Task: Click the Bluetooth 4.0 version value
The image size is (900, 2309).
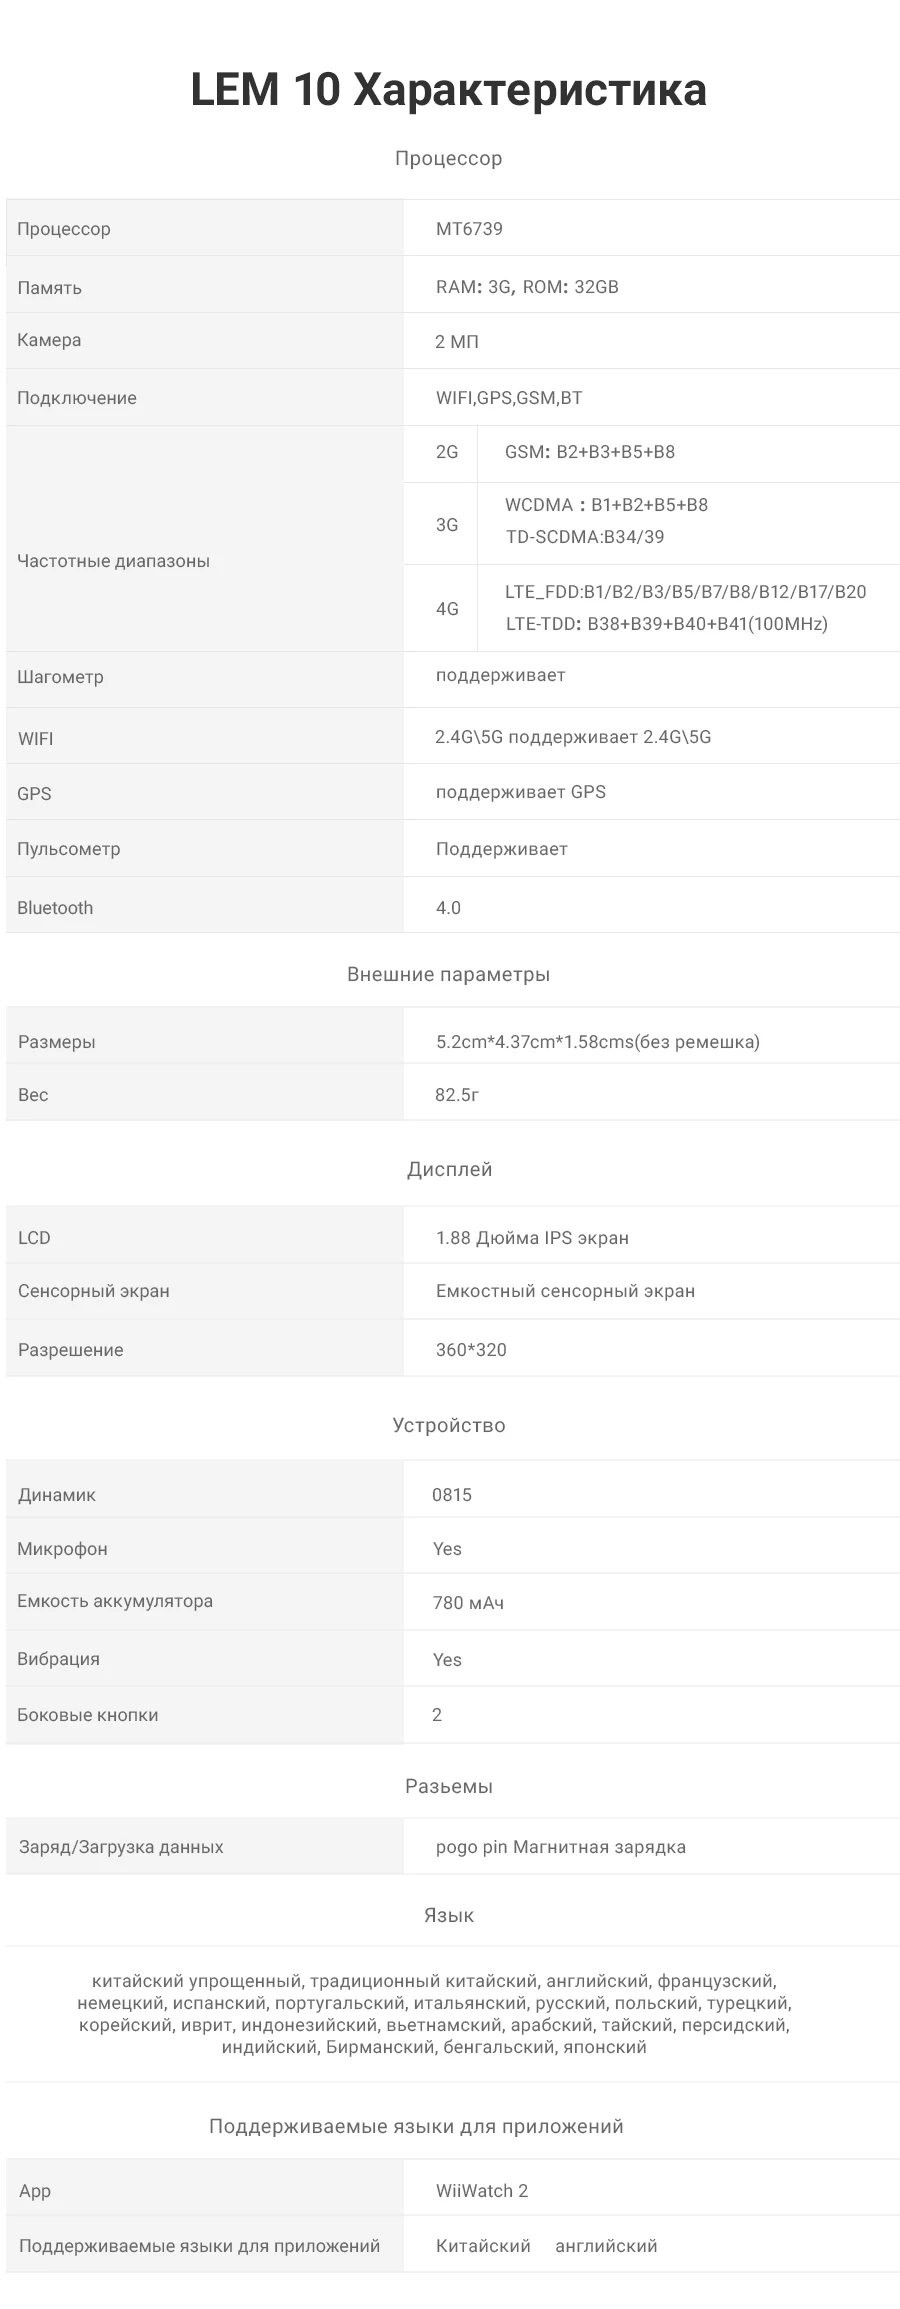Action: click(448, 908)
